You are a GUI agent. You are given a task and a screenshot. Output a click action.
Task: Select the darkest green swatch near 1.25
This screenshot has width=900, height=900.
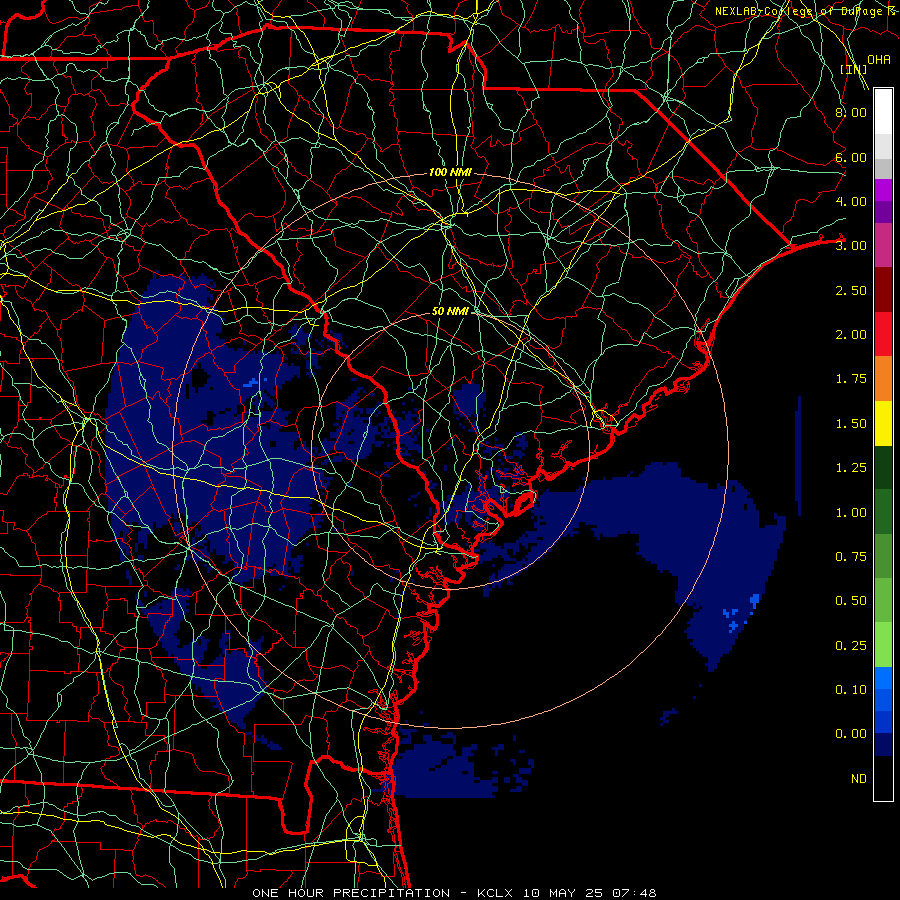[883, 468]
